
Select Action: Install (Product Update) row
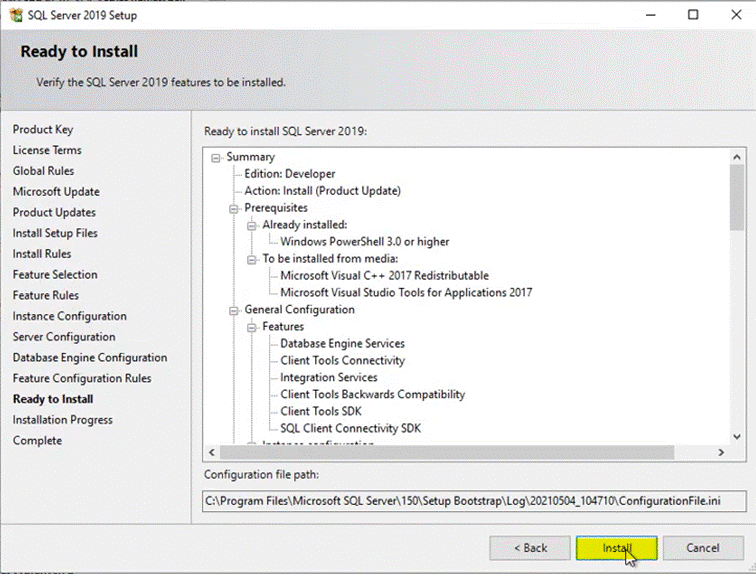tap(323, 191)
